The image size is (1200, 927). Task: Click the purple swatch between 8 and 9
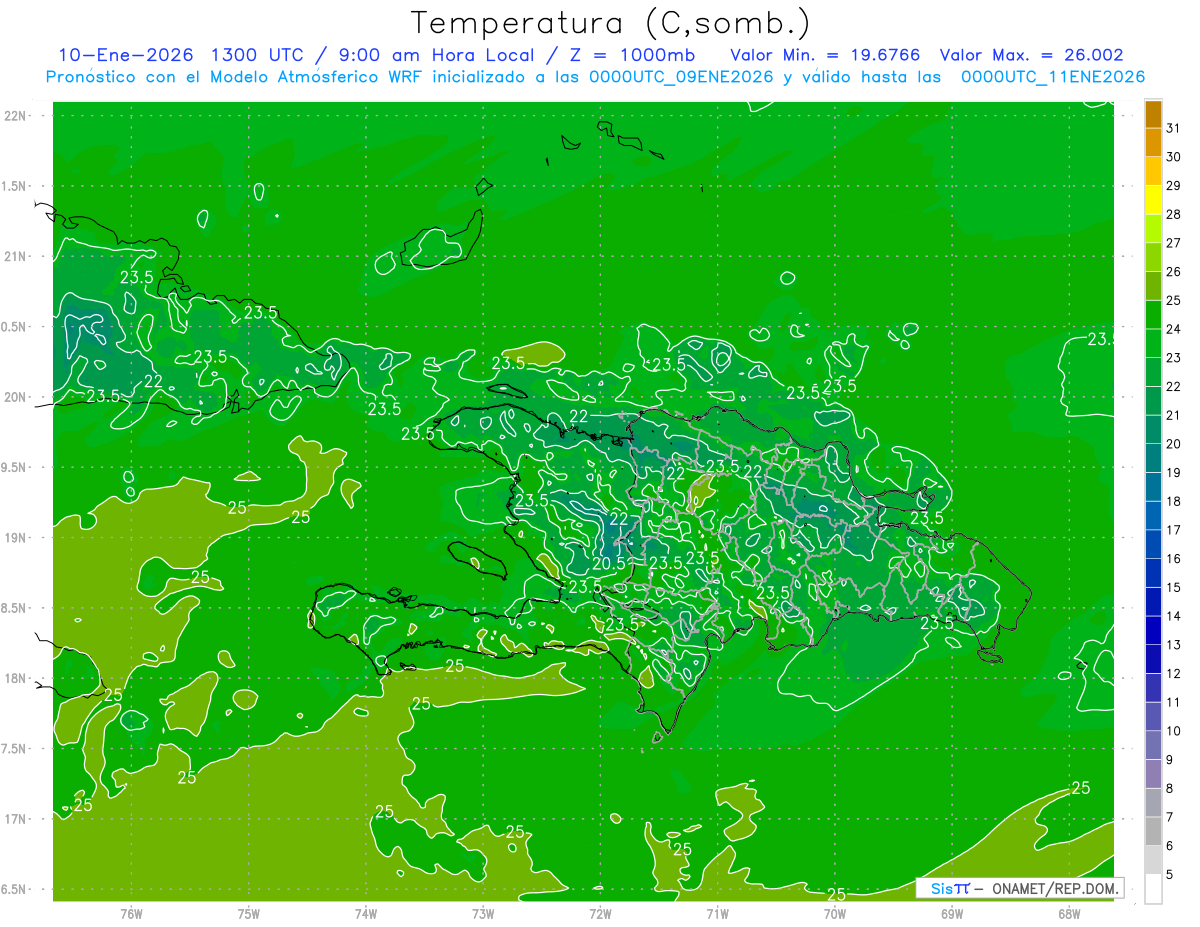[1153, 774]
